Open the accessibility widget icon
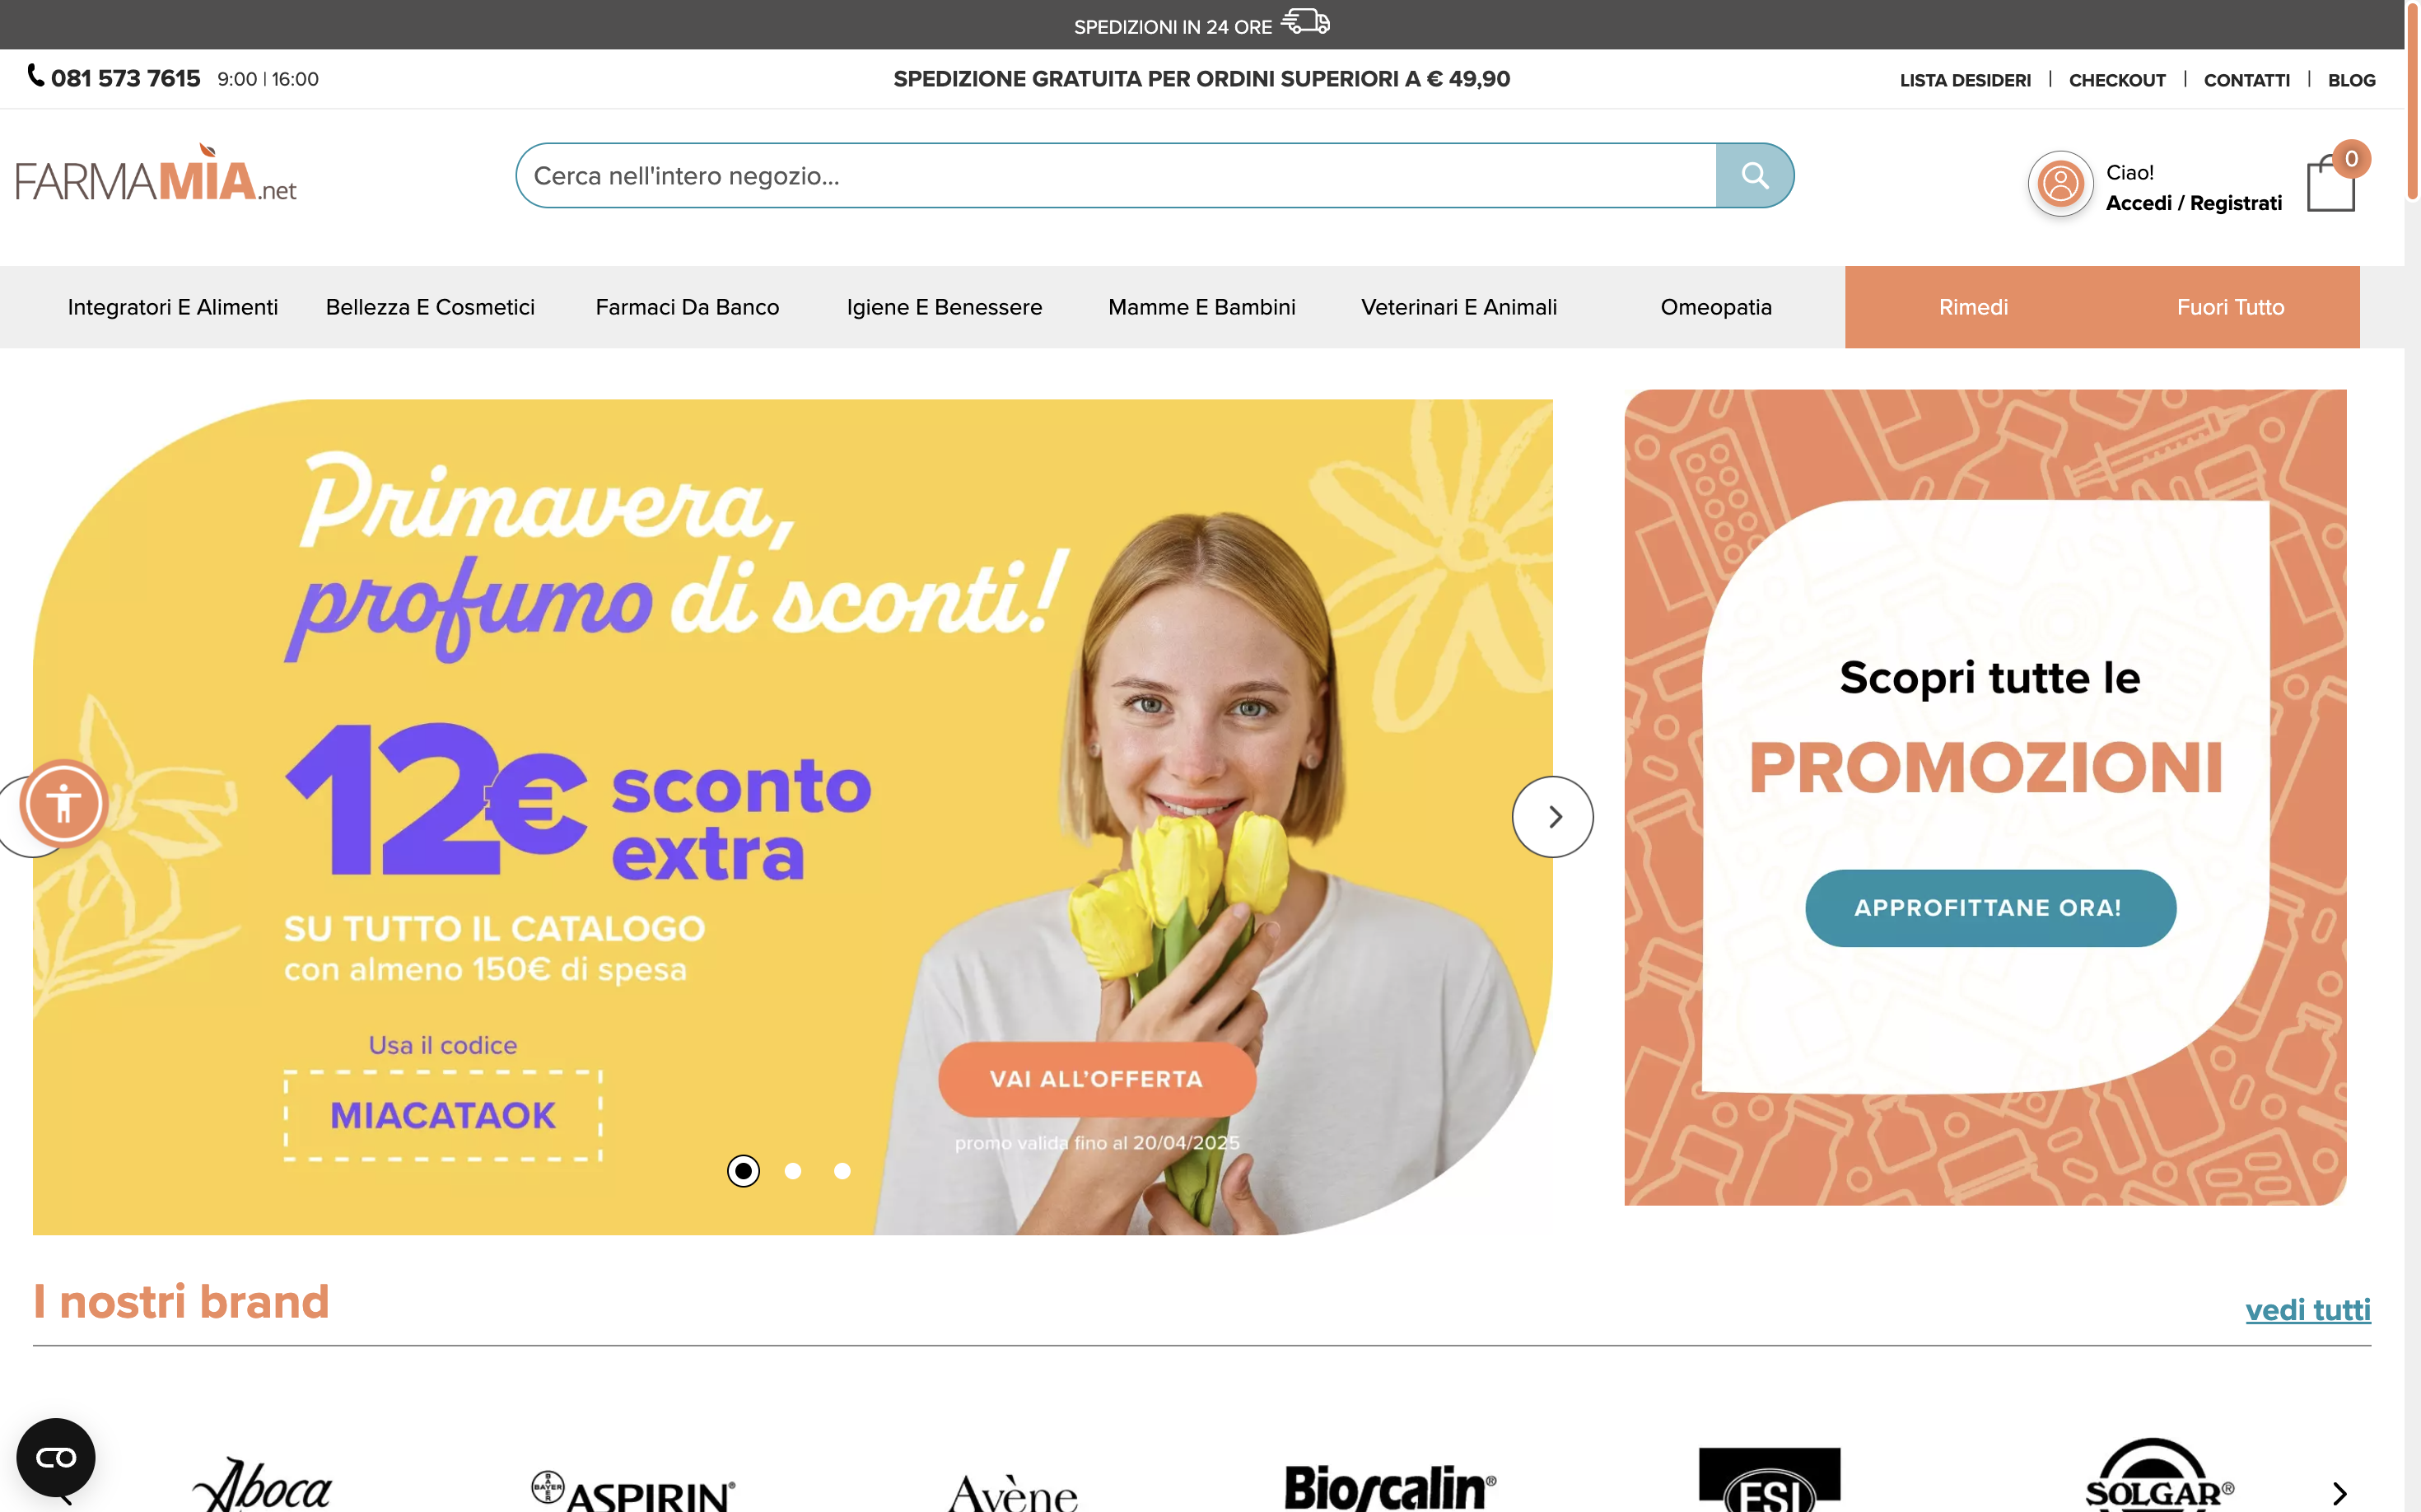 point(64,803)
